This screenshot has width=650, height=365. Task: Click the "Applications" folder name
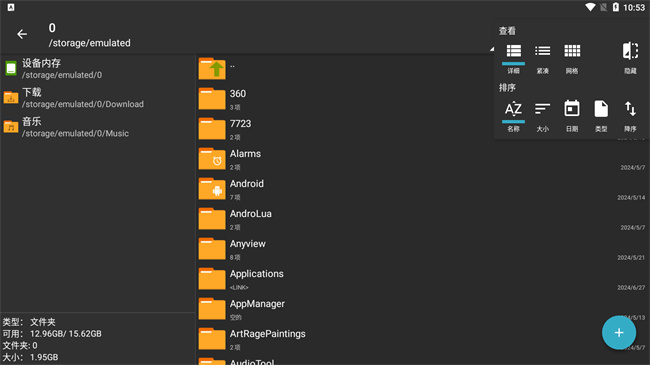[x=257, y=274]
